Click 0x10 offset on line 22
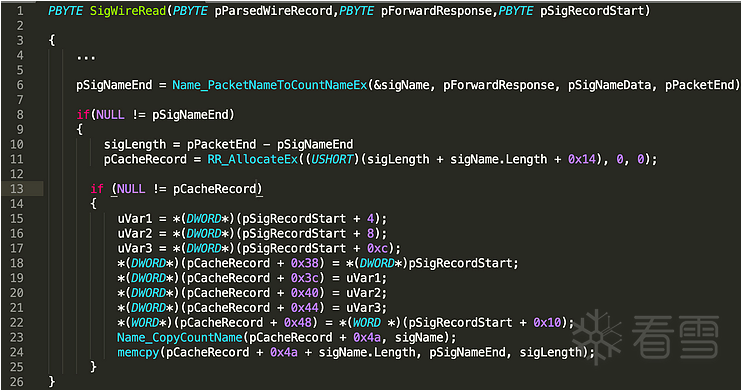Screen dimensions: 741x390 (x=547, y=323)
